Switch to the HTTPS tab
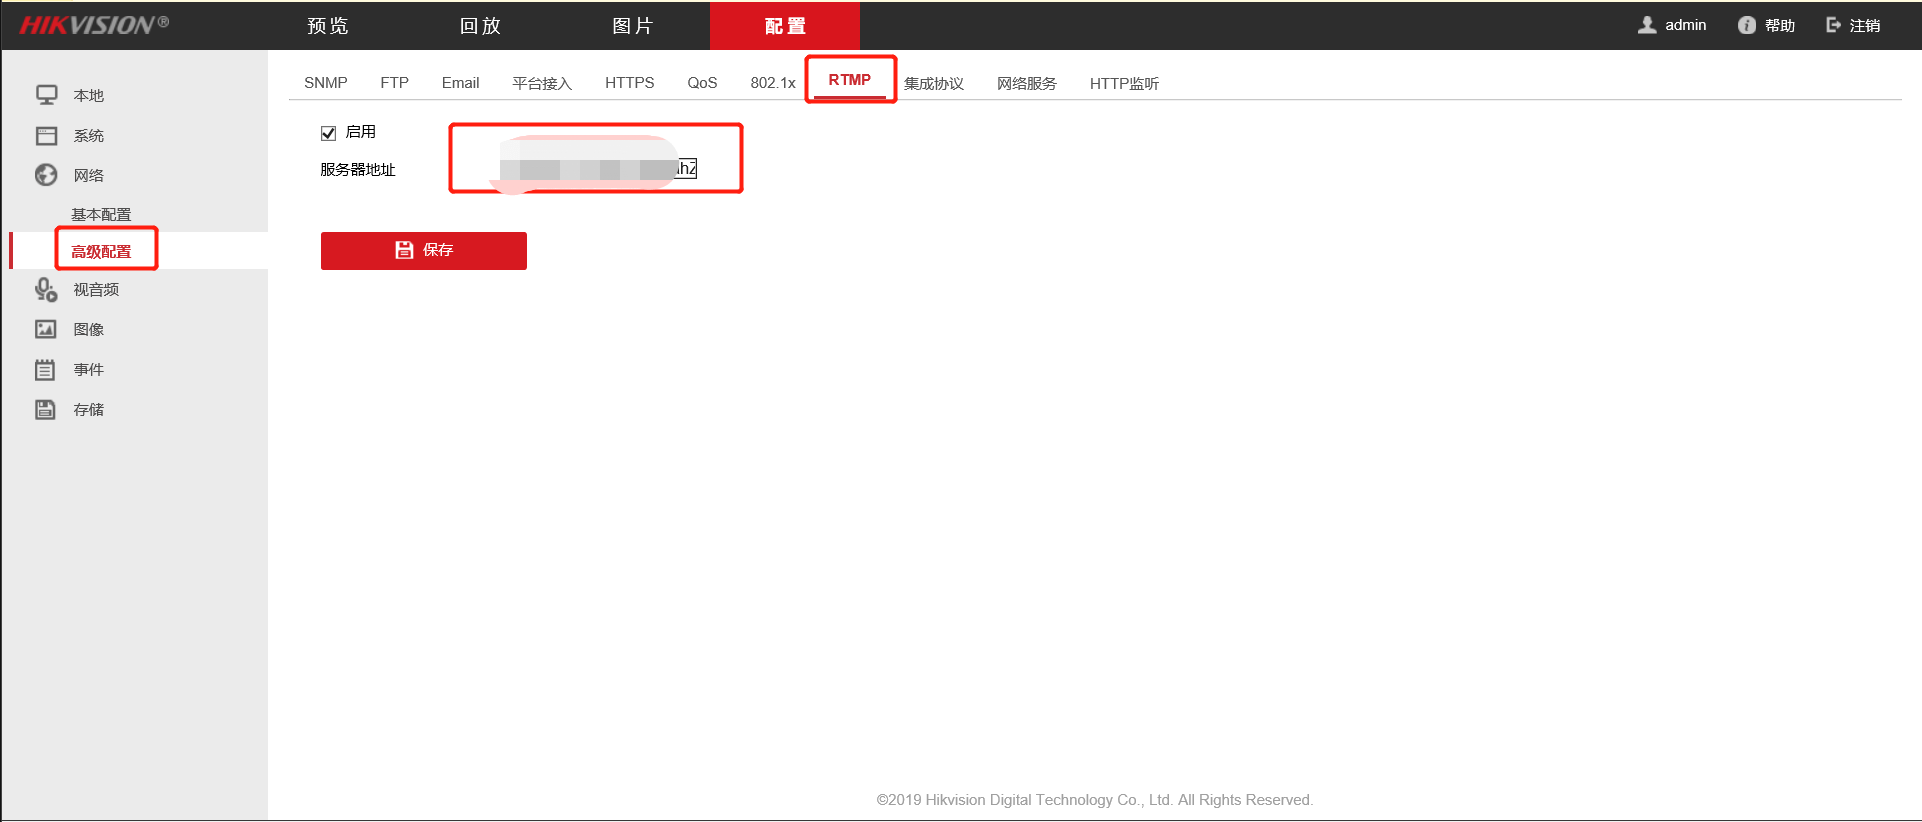1922x822 pixels. [x=630, y=83]
